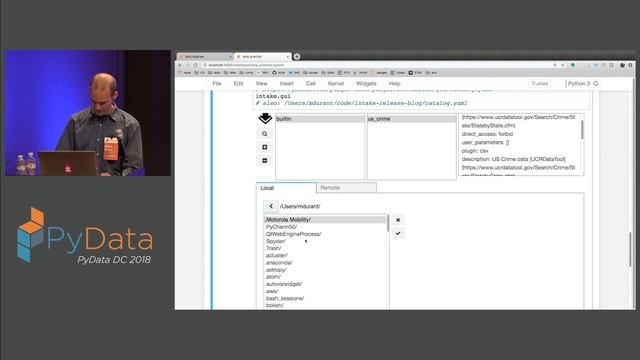Open the Widgets menu

(366, 84)
